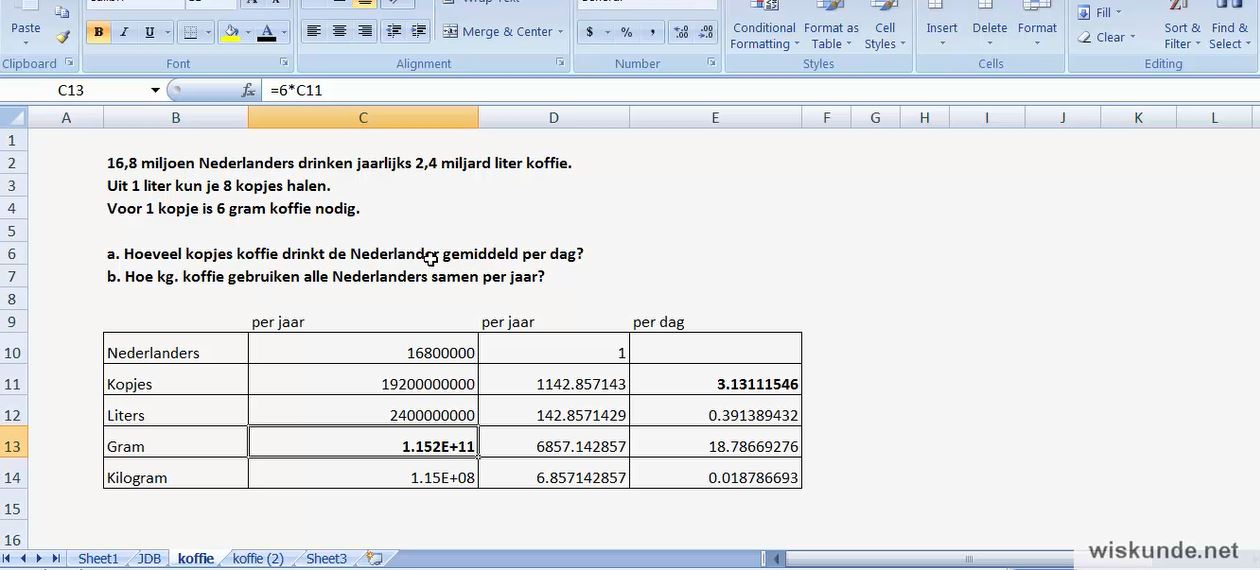Switch to Sheet3 tab

point(326,559)
